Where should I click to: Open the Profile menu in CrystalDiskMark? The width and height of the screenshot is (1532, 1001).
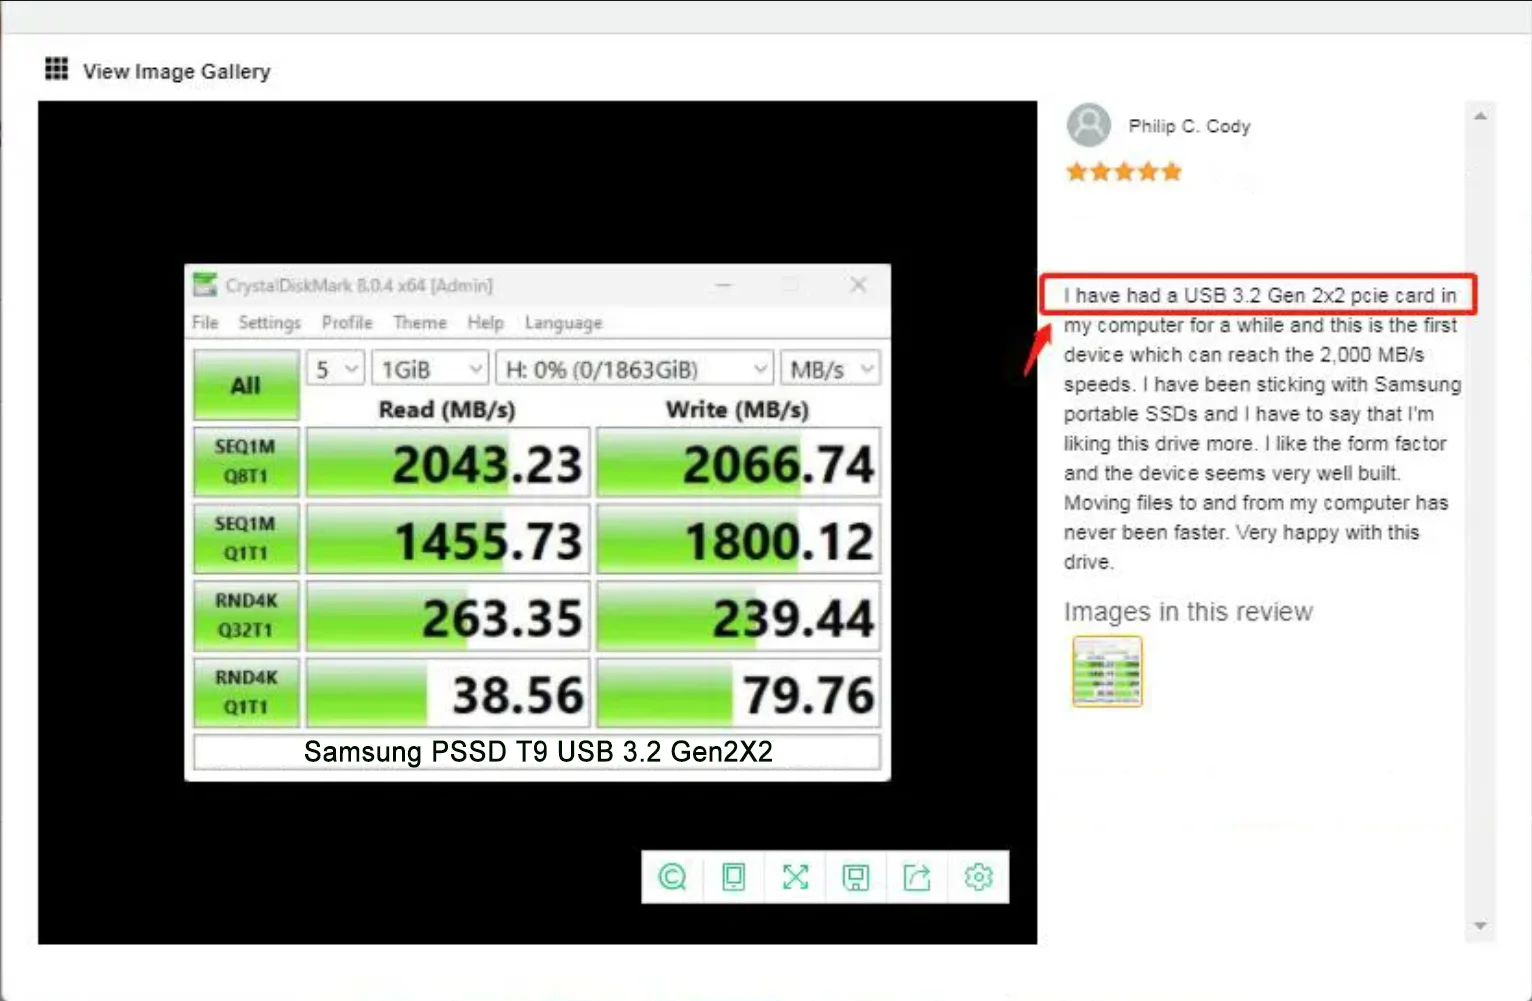pos(347,323)
